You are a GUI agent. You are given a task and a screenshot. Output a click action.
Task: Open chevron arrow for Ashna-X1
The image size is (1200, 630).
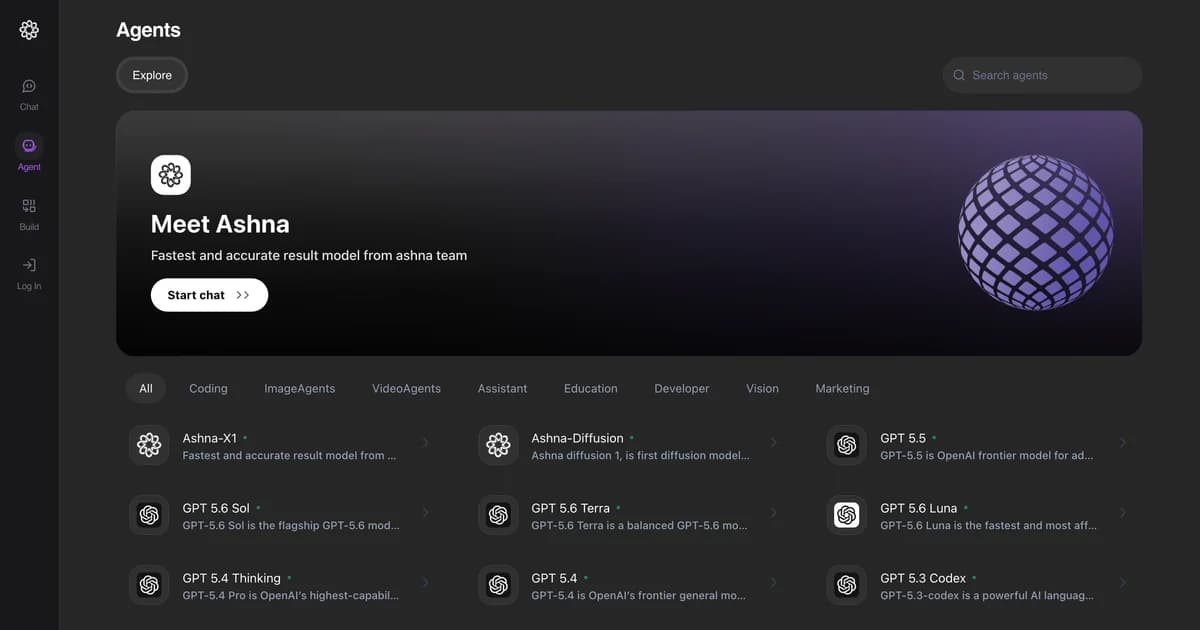coord(425,442)
